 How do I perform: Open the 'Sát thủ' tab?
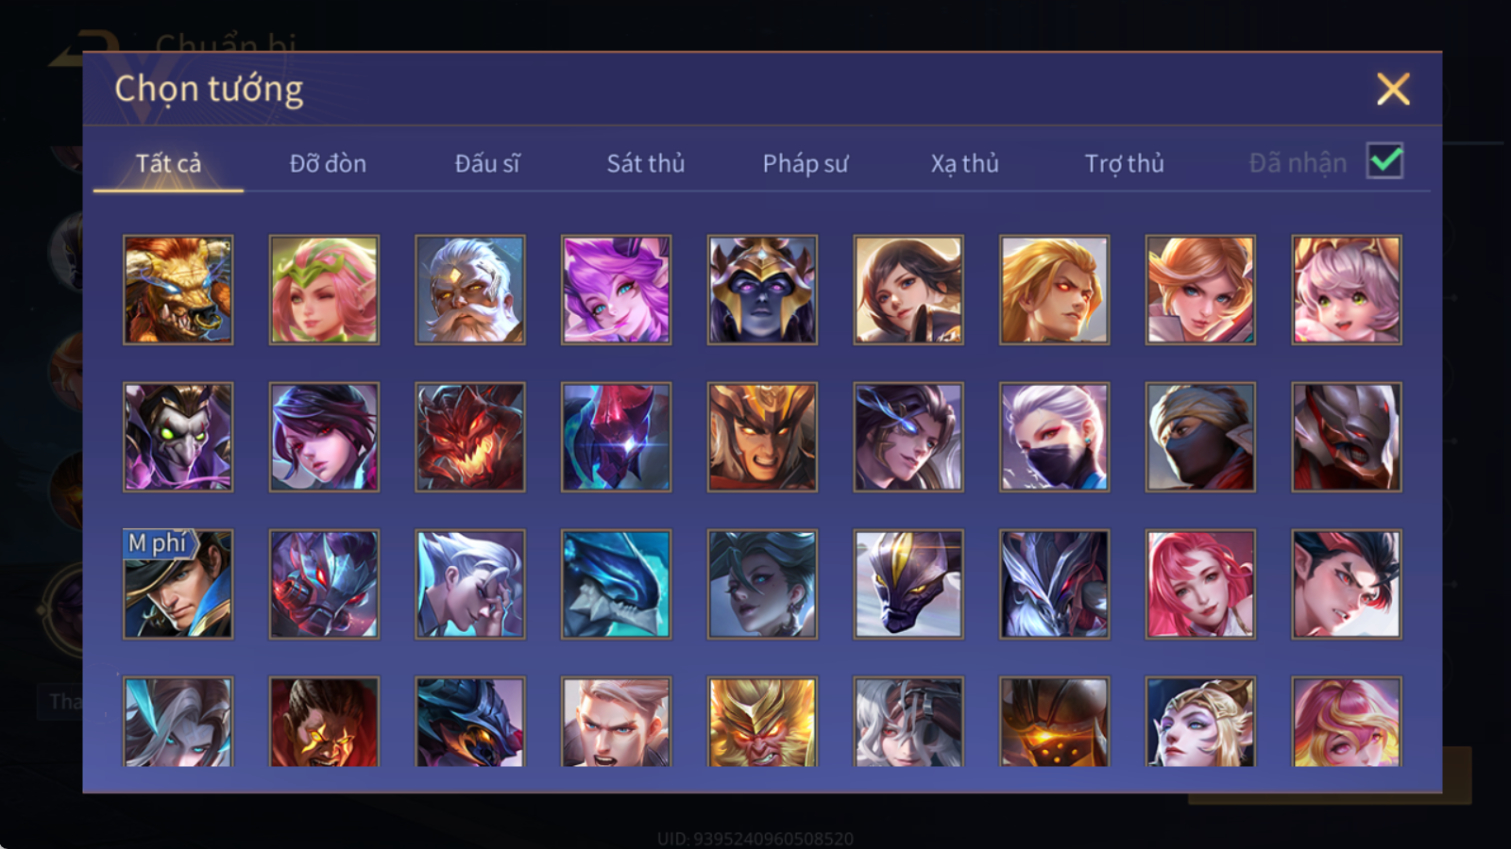[x=646, y=163]
